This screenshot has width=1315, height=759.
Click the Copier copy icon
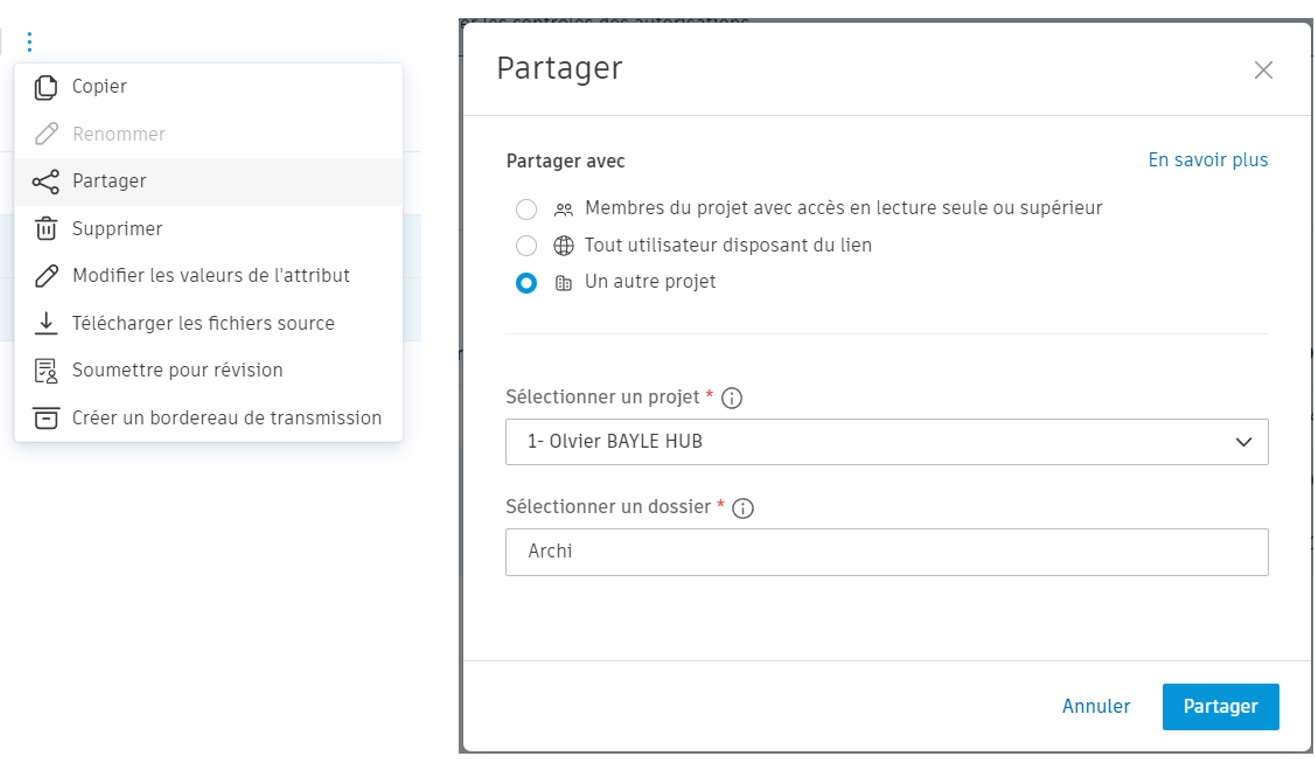[46, 87]
